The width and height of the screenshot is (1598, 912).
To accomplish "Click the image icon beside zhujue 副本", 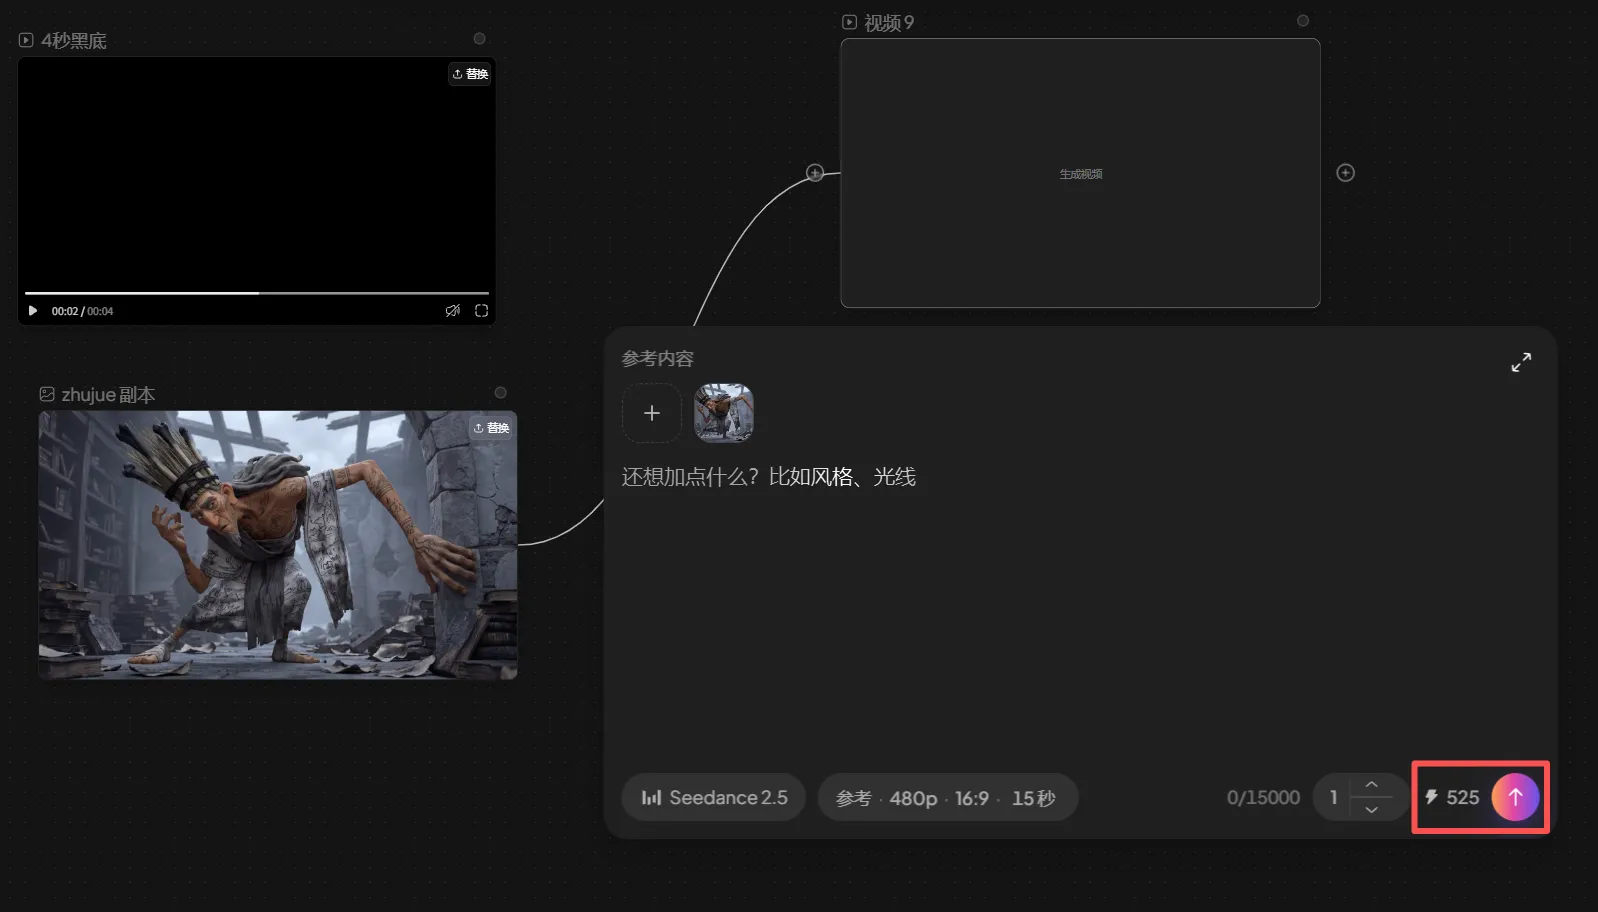I will pos(47,394).
